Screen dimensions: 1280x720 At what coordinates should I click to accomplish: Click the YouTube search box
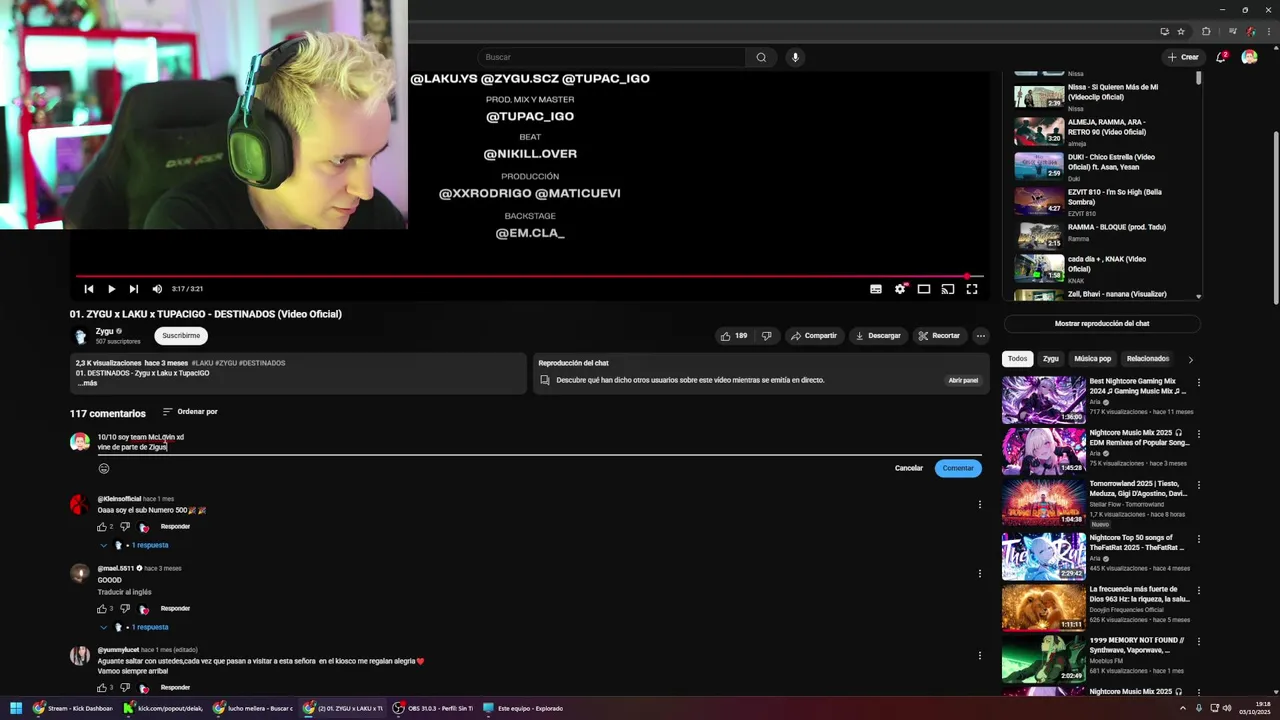coord(611,57)
